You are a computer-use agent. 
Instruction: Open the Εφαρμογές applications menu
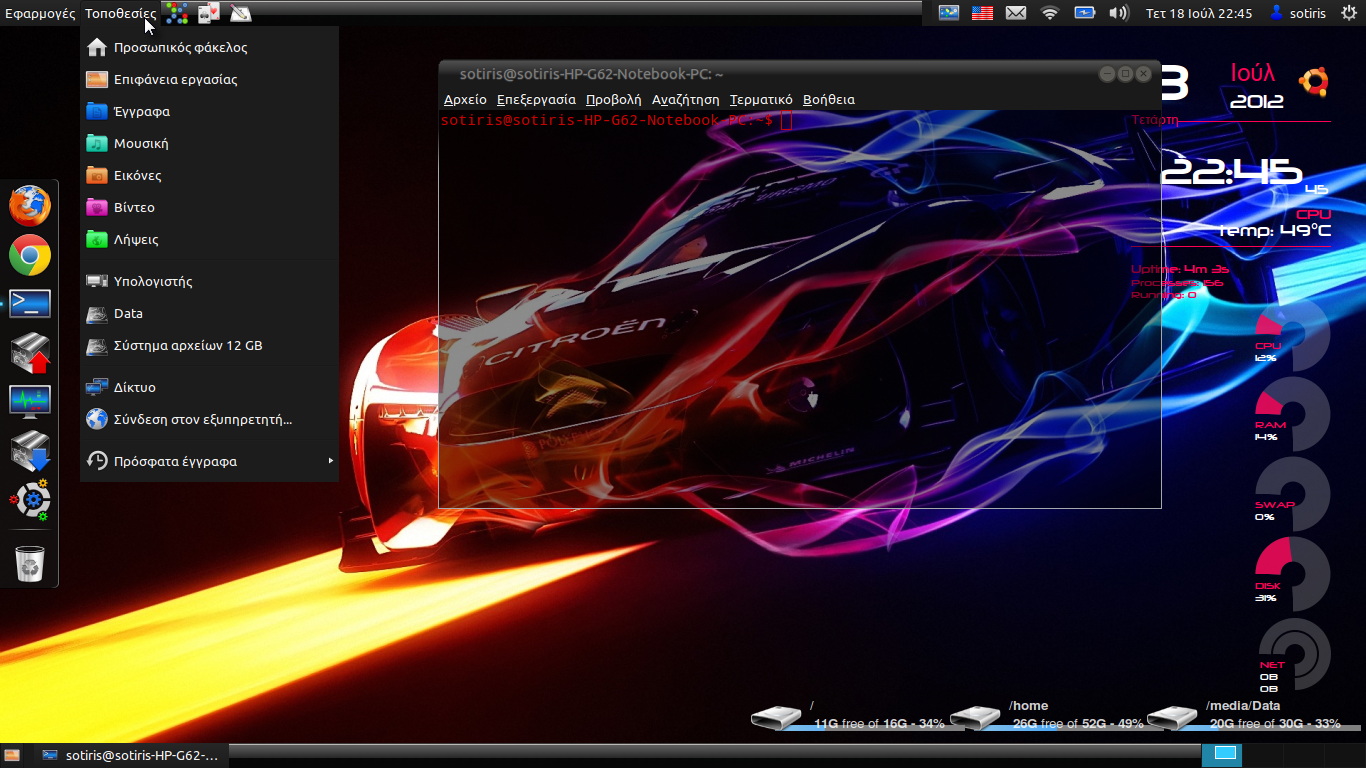pos(40,13)
